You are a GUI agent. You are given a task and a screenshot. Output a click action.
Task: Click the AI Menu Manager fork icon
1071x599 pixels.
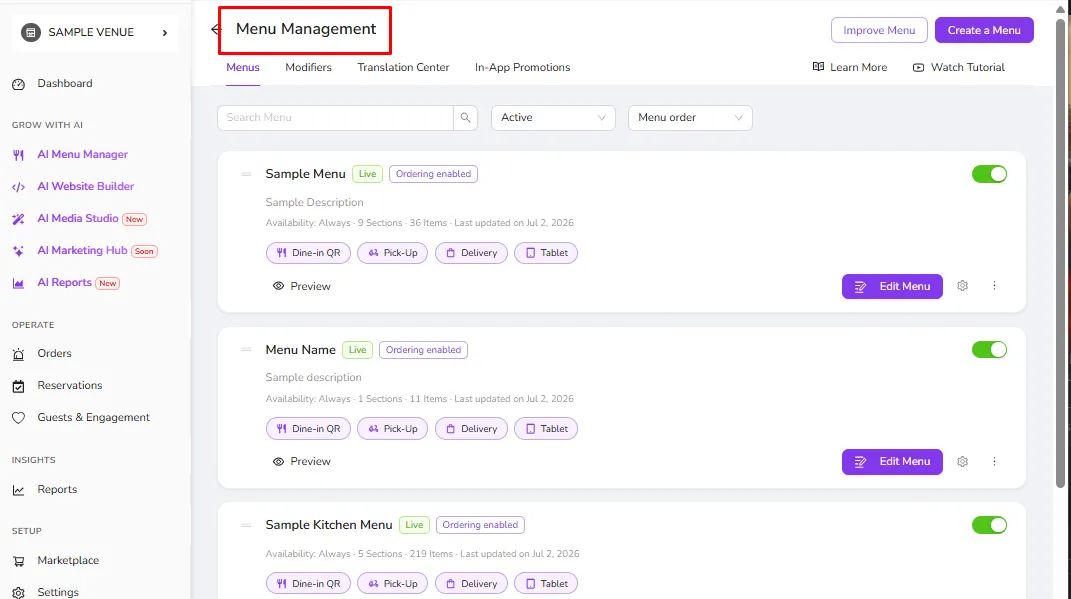18,155
